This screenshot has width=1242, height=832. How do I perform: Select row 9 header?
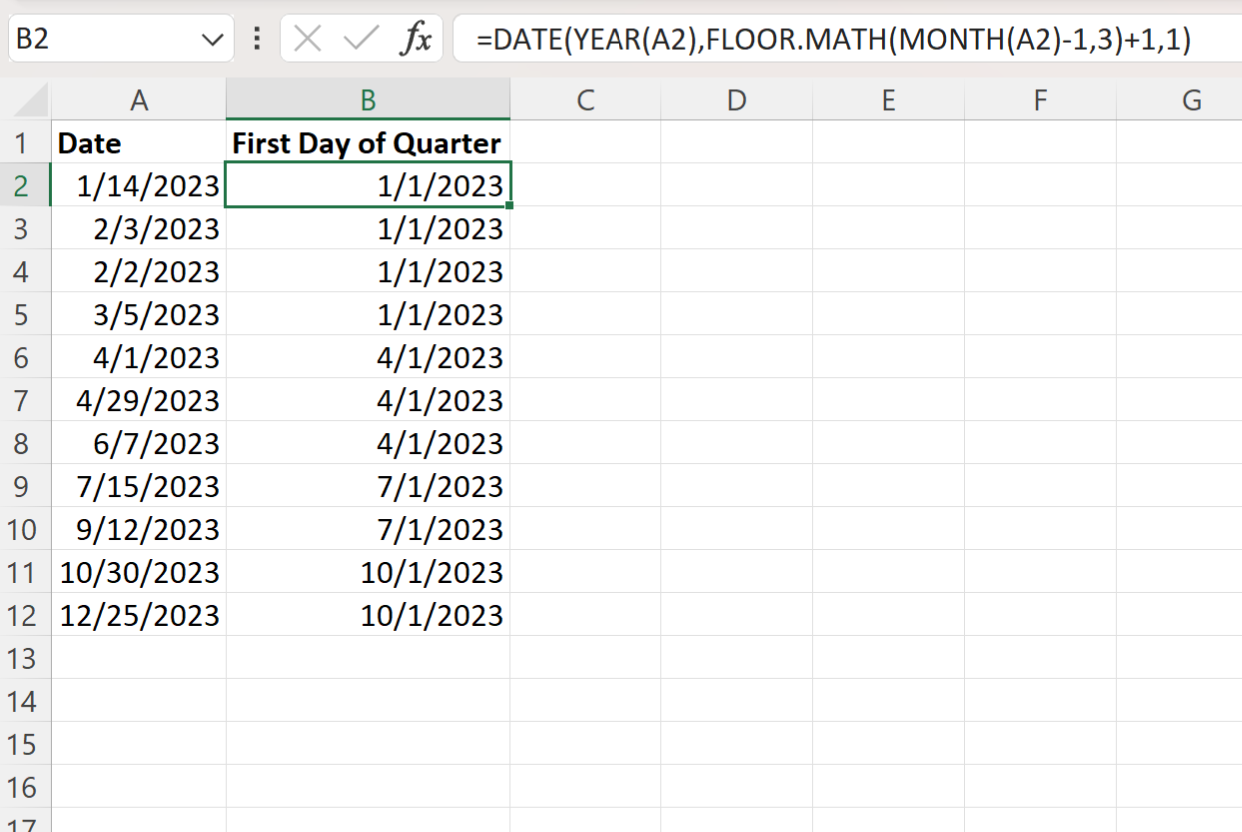[x=25, y=487]
